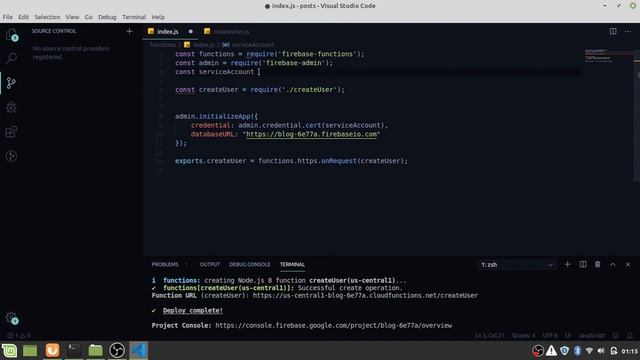This screenshot has width=640, height=360.
Task: Click the functions folder breadcrumb
Action: coord(162,45)
